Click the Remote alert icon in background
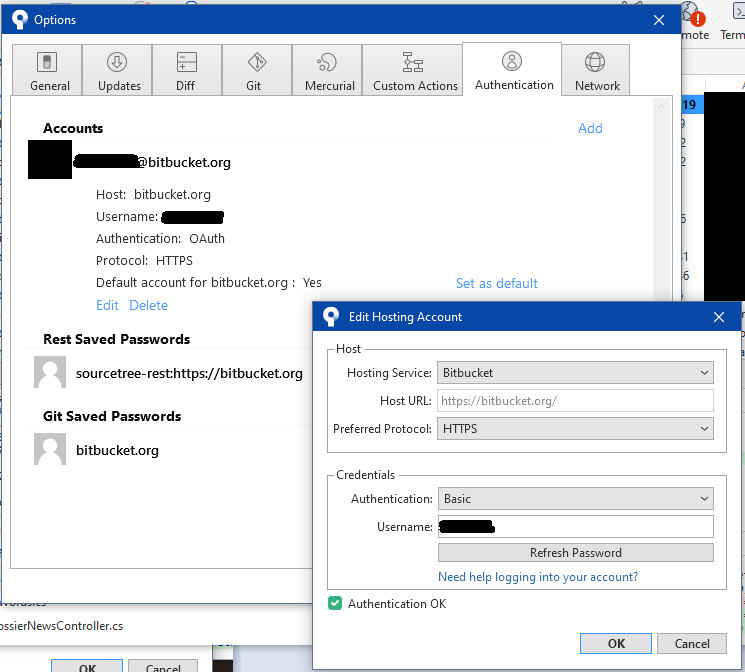745x672 pixels. coord(697,19)
